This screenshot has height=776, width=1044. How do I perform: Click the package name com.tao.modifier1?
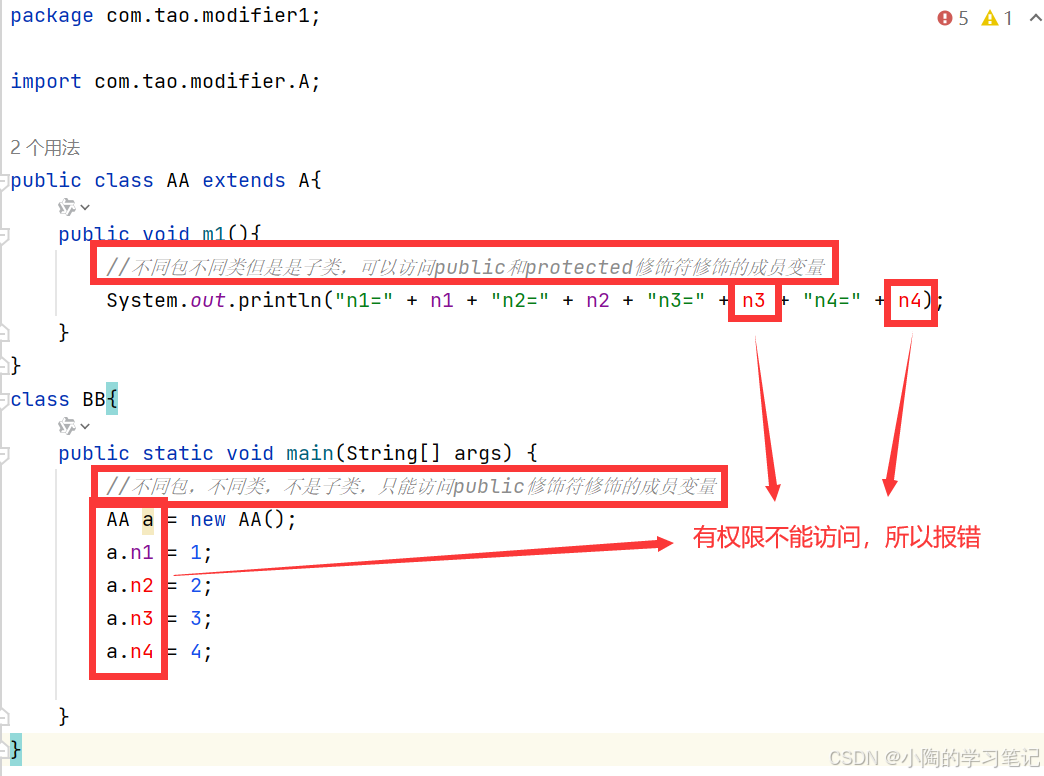pyautogui.click(x=208, y=15)
